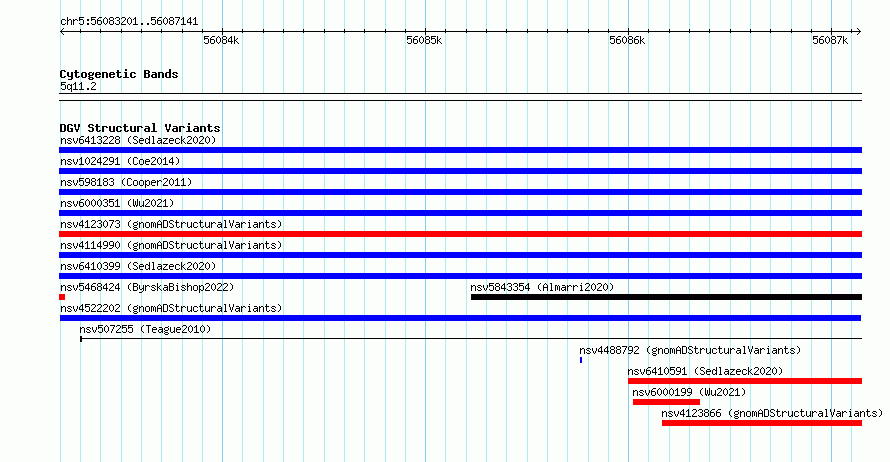Click the 56087k ruler tick label
The height and width of the screenshot is (462, 890).
830,40
